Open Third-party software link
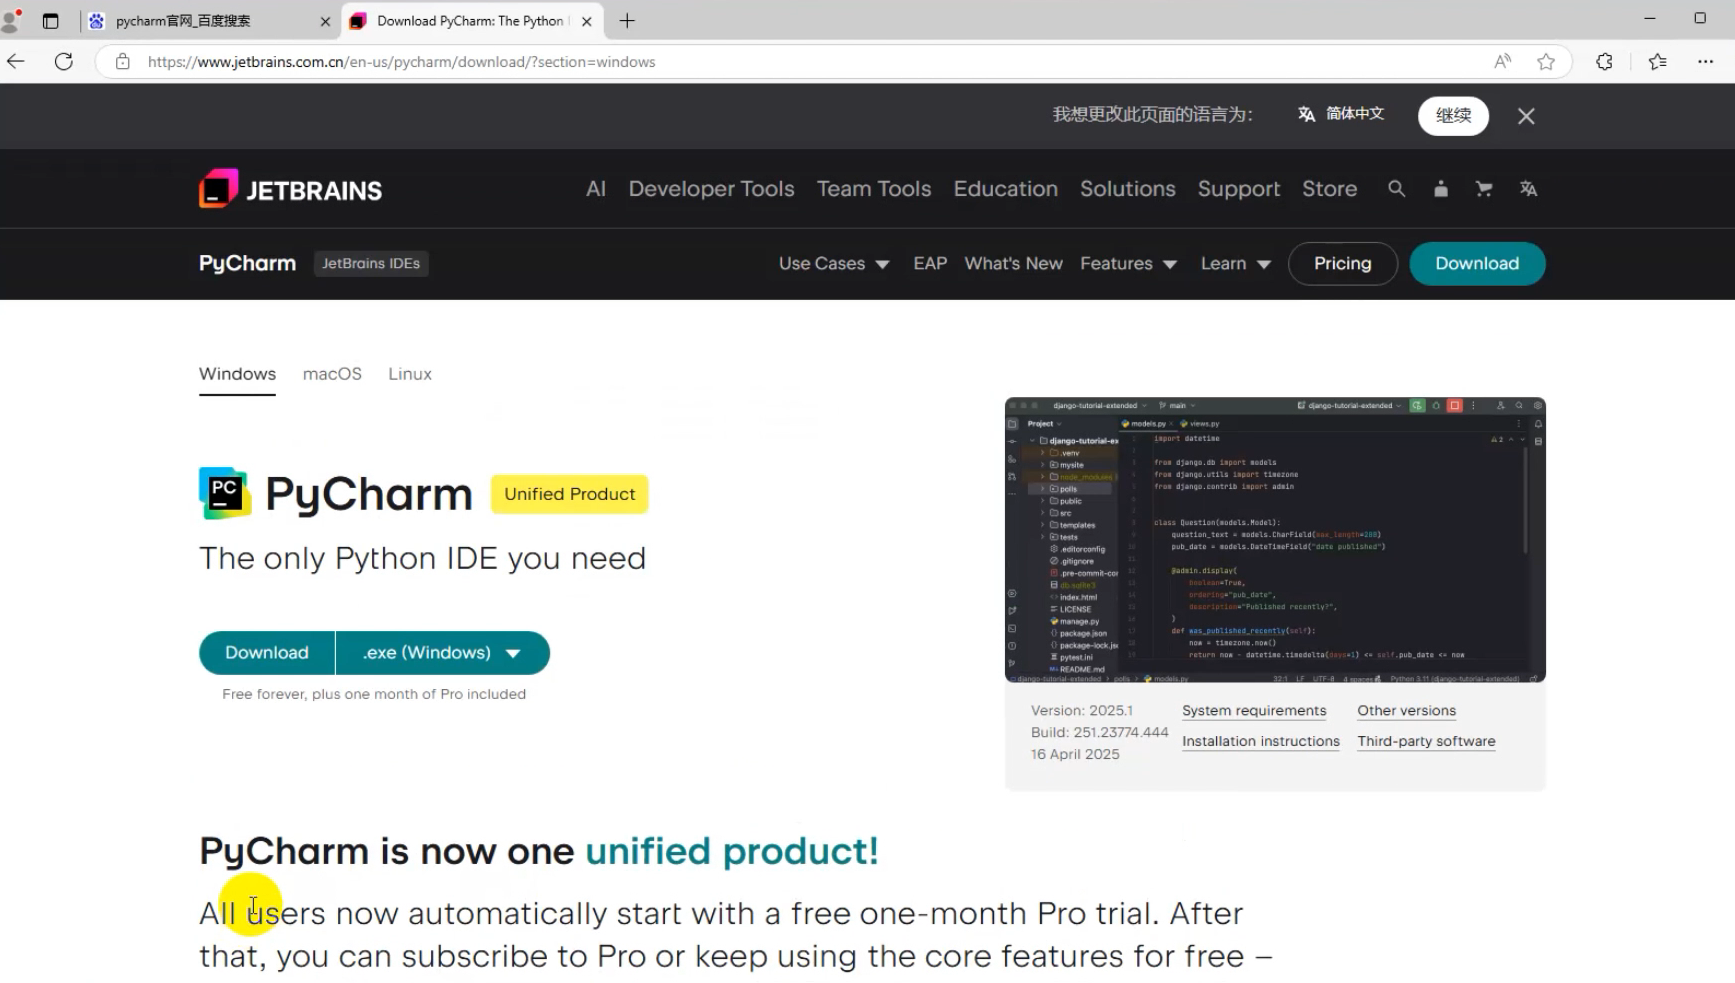This screenshot has height=983, width=1735. point(1426,742)
